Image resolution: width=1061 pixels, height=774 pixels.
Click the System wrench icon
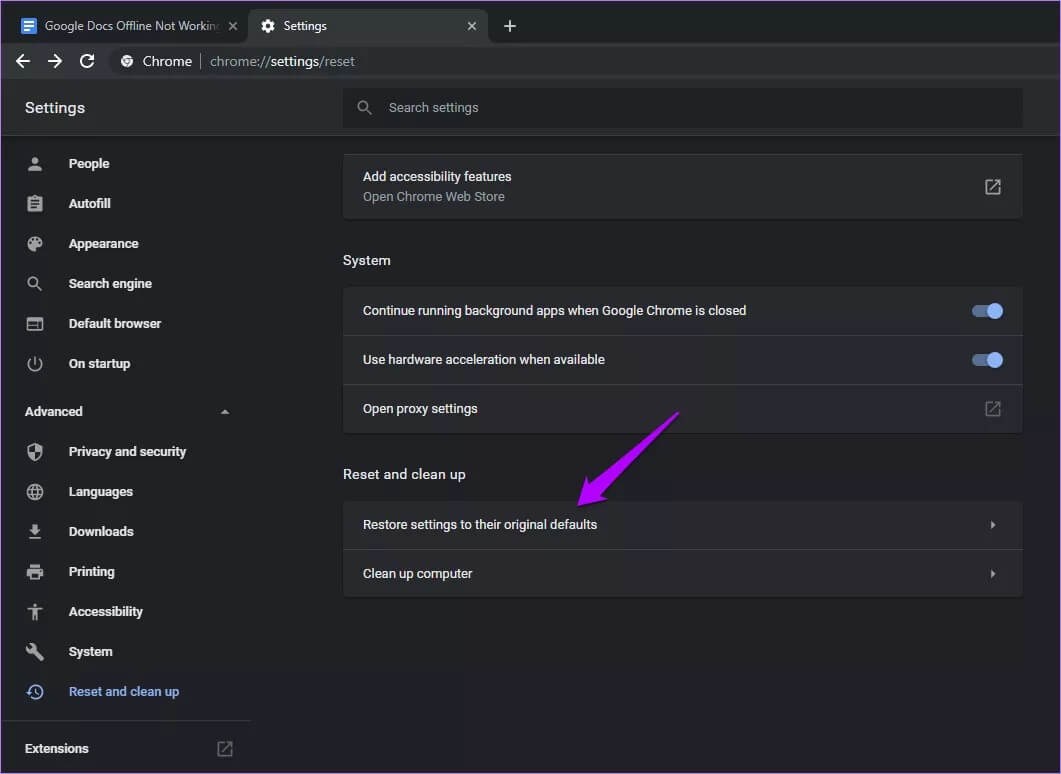click(35, 652)
